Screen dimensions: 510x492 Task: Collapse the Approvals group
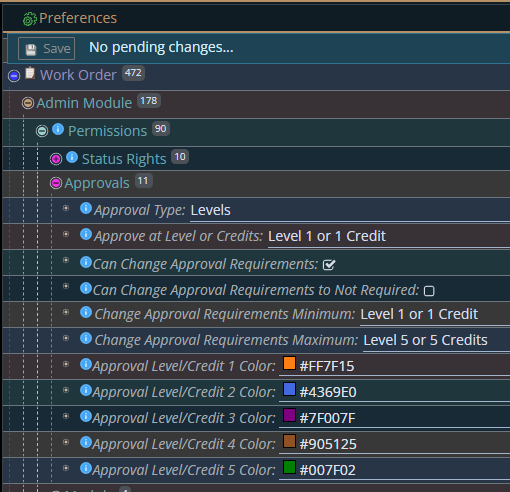(x=56, y=183)
